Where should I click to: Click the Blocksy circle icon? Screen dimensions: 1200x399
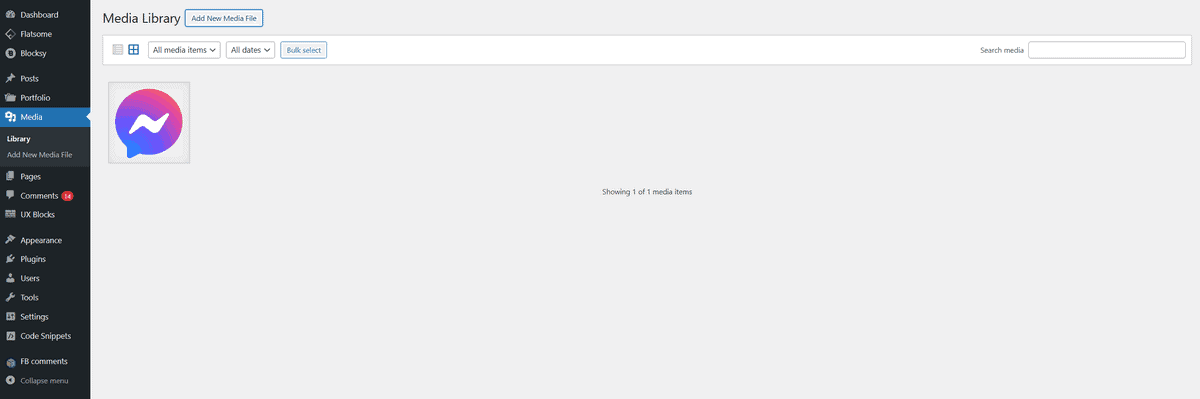pos(10,53)
